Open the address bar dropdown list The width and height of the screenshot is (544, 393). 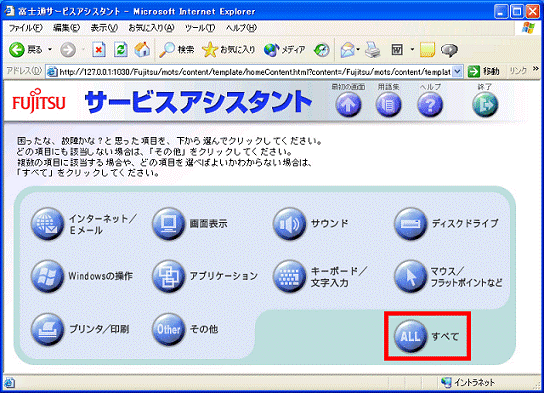pos(458,71)
